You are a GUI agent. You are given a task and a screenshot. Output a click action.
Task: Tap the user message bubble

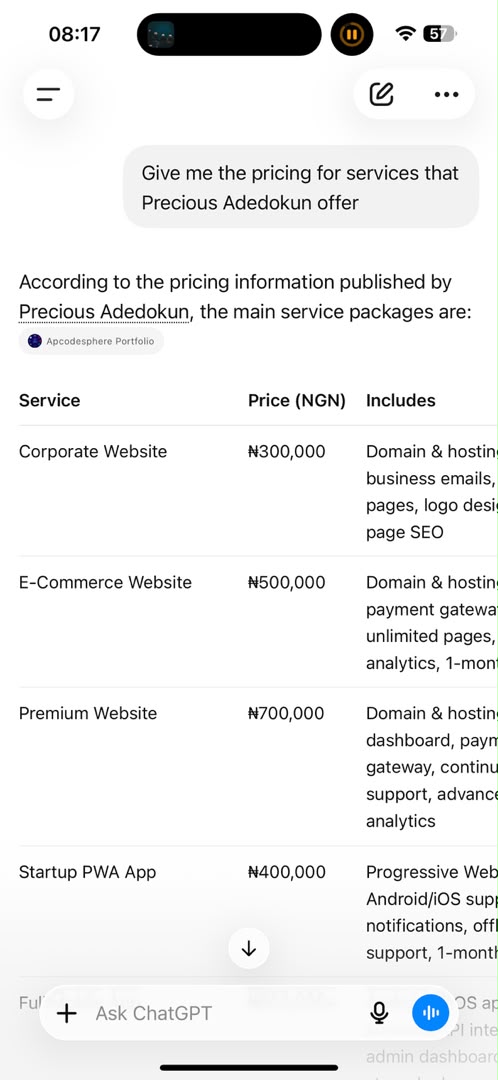(x=300, y=187)
